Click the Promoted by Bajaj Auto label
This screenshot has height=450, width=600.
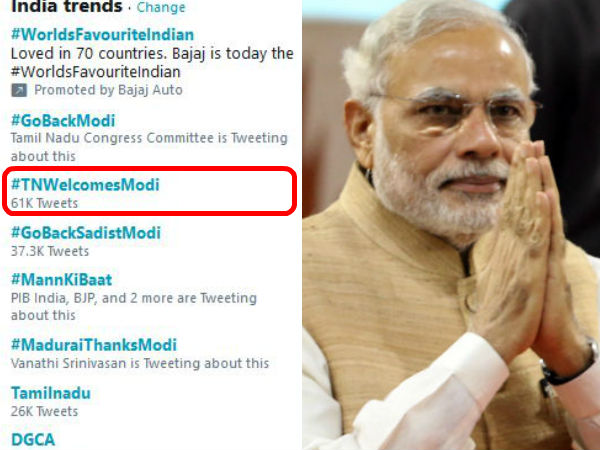click(108, 90)
